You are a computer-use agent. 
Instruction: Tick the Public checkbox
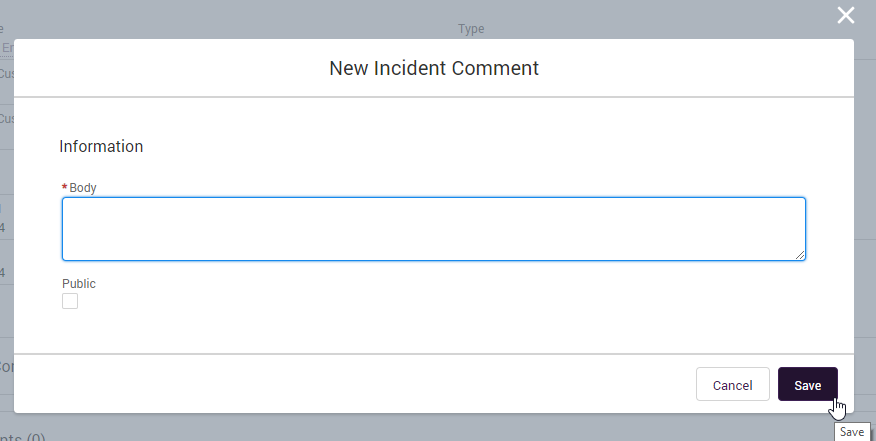[x=70, y=301]
